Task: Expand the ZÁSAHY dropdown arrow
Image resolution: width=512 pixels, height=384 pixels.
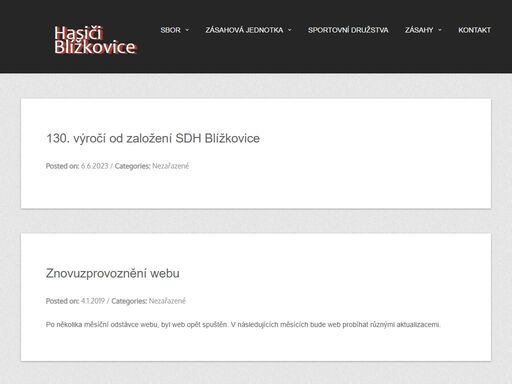Action: (440, 30)
